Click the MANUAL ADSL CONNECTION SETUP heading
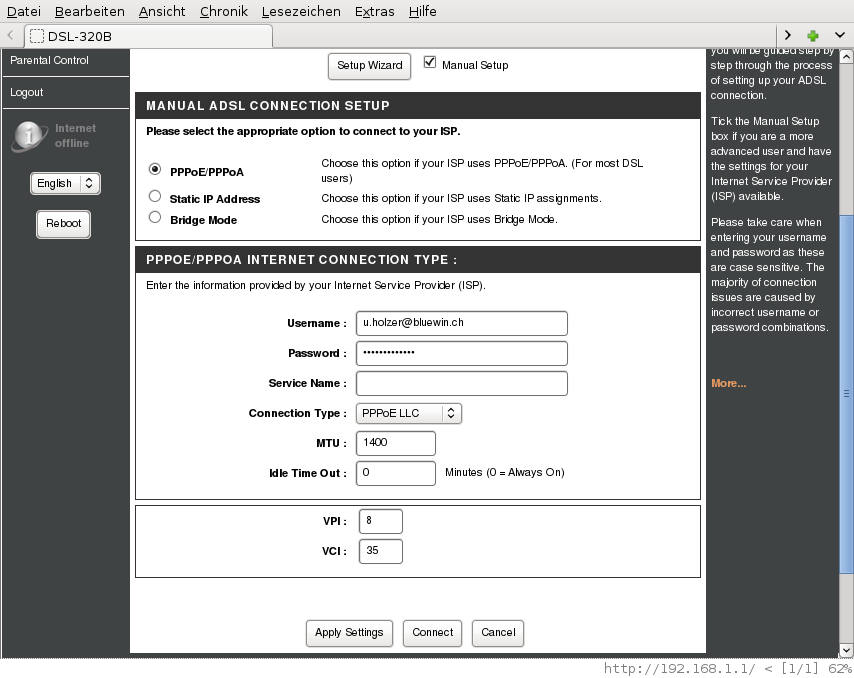854x678 pixels. 268,106
